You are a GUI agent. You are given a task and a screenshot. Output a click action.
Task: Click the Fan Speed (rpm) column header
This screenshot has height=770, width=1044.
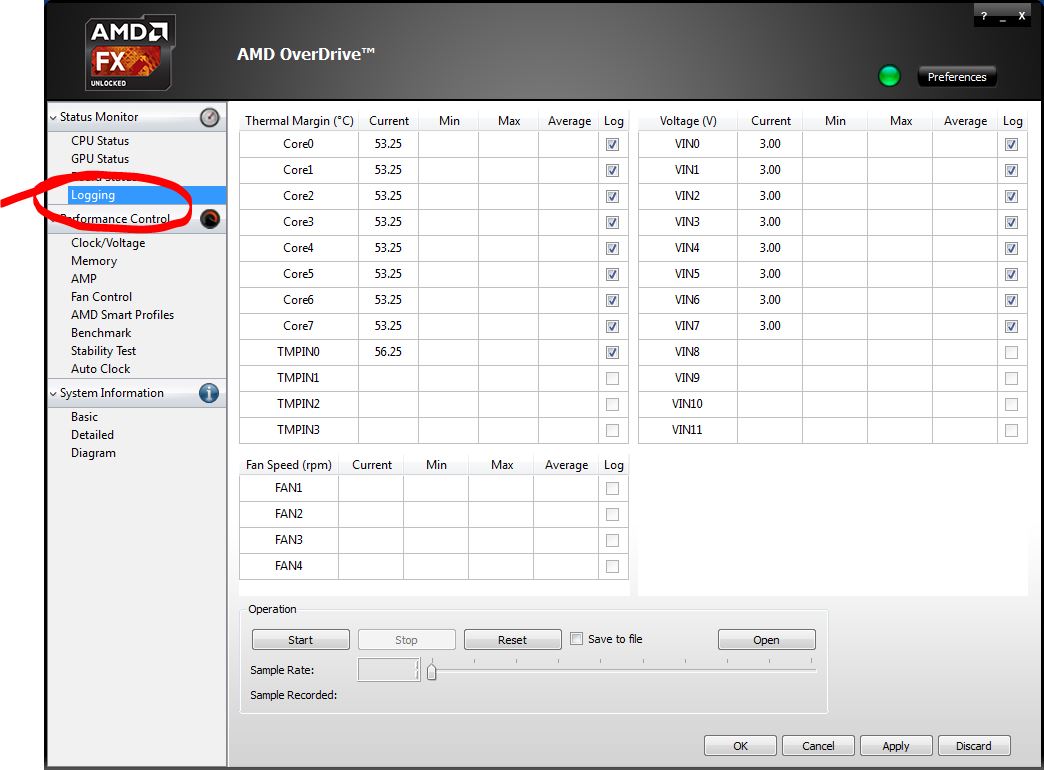click(x=289, y=465)
